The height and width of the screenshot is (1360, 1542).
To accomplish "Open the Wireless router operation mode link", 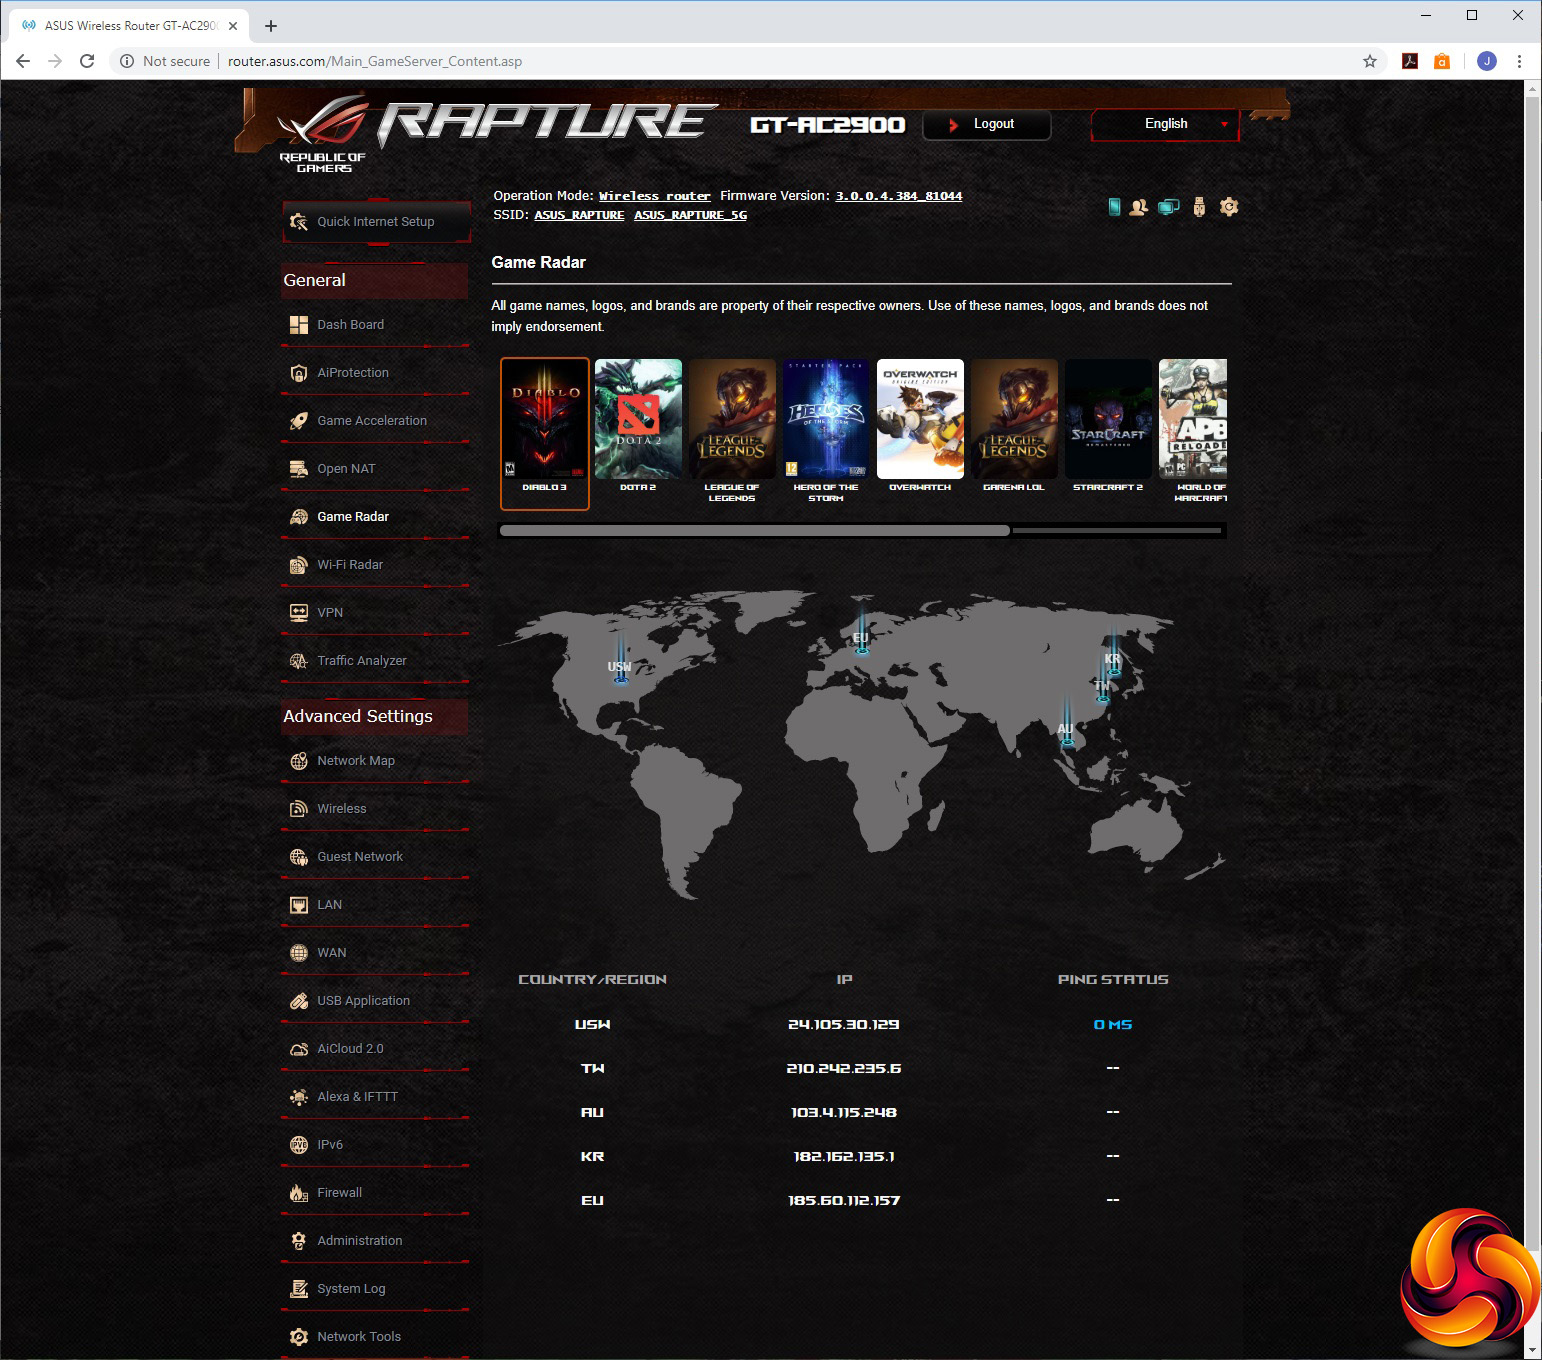I will (655, 196).
